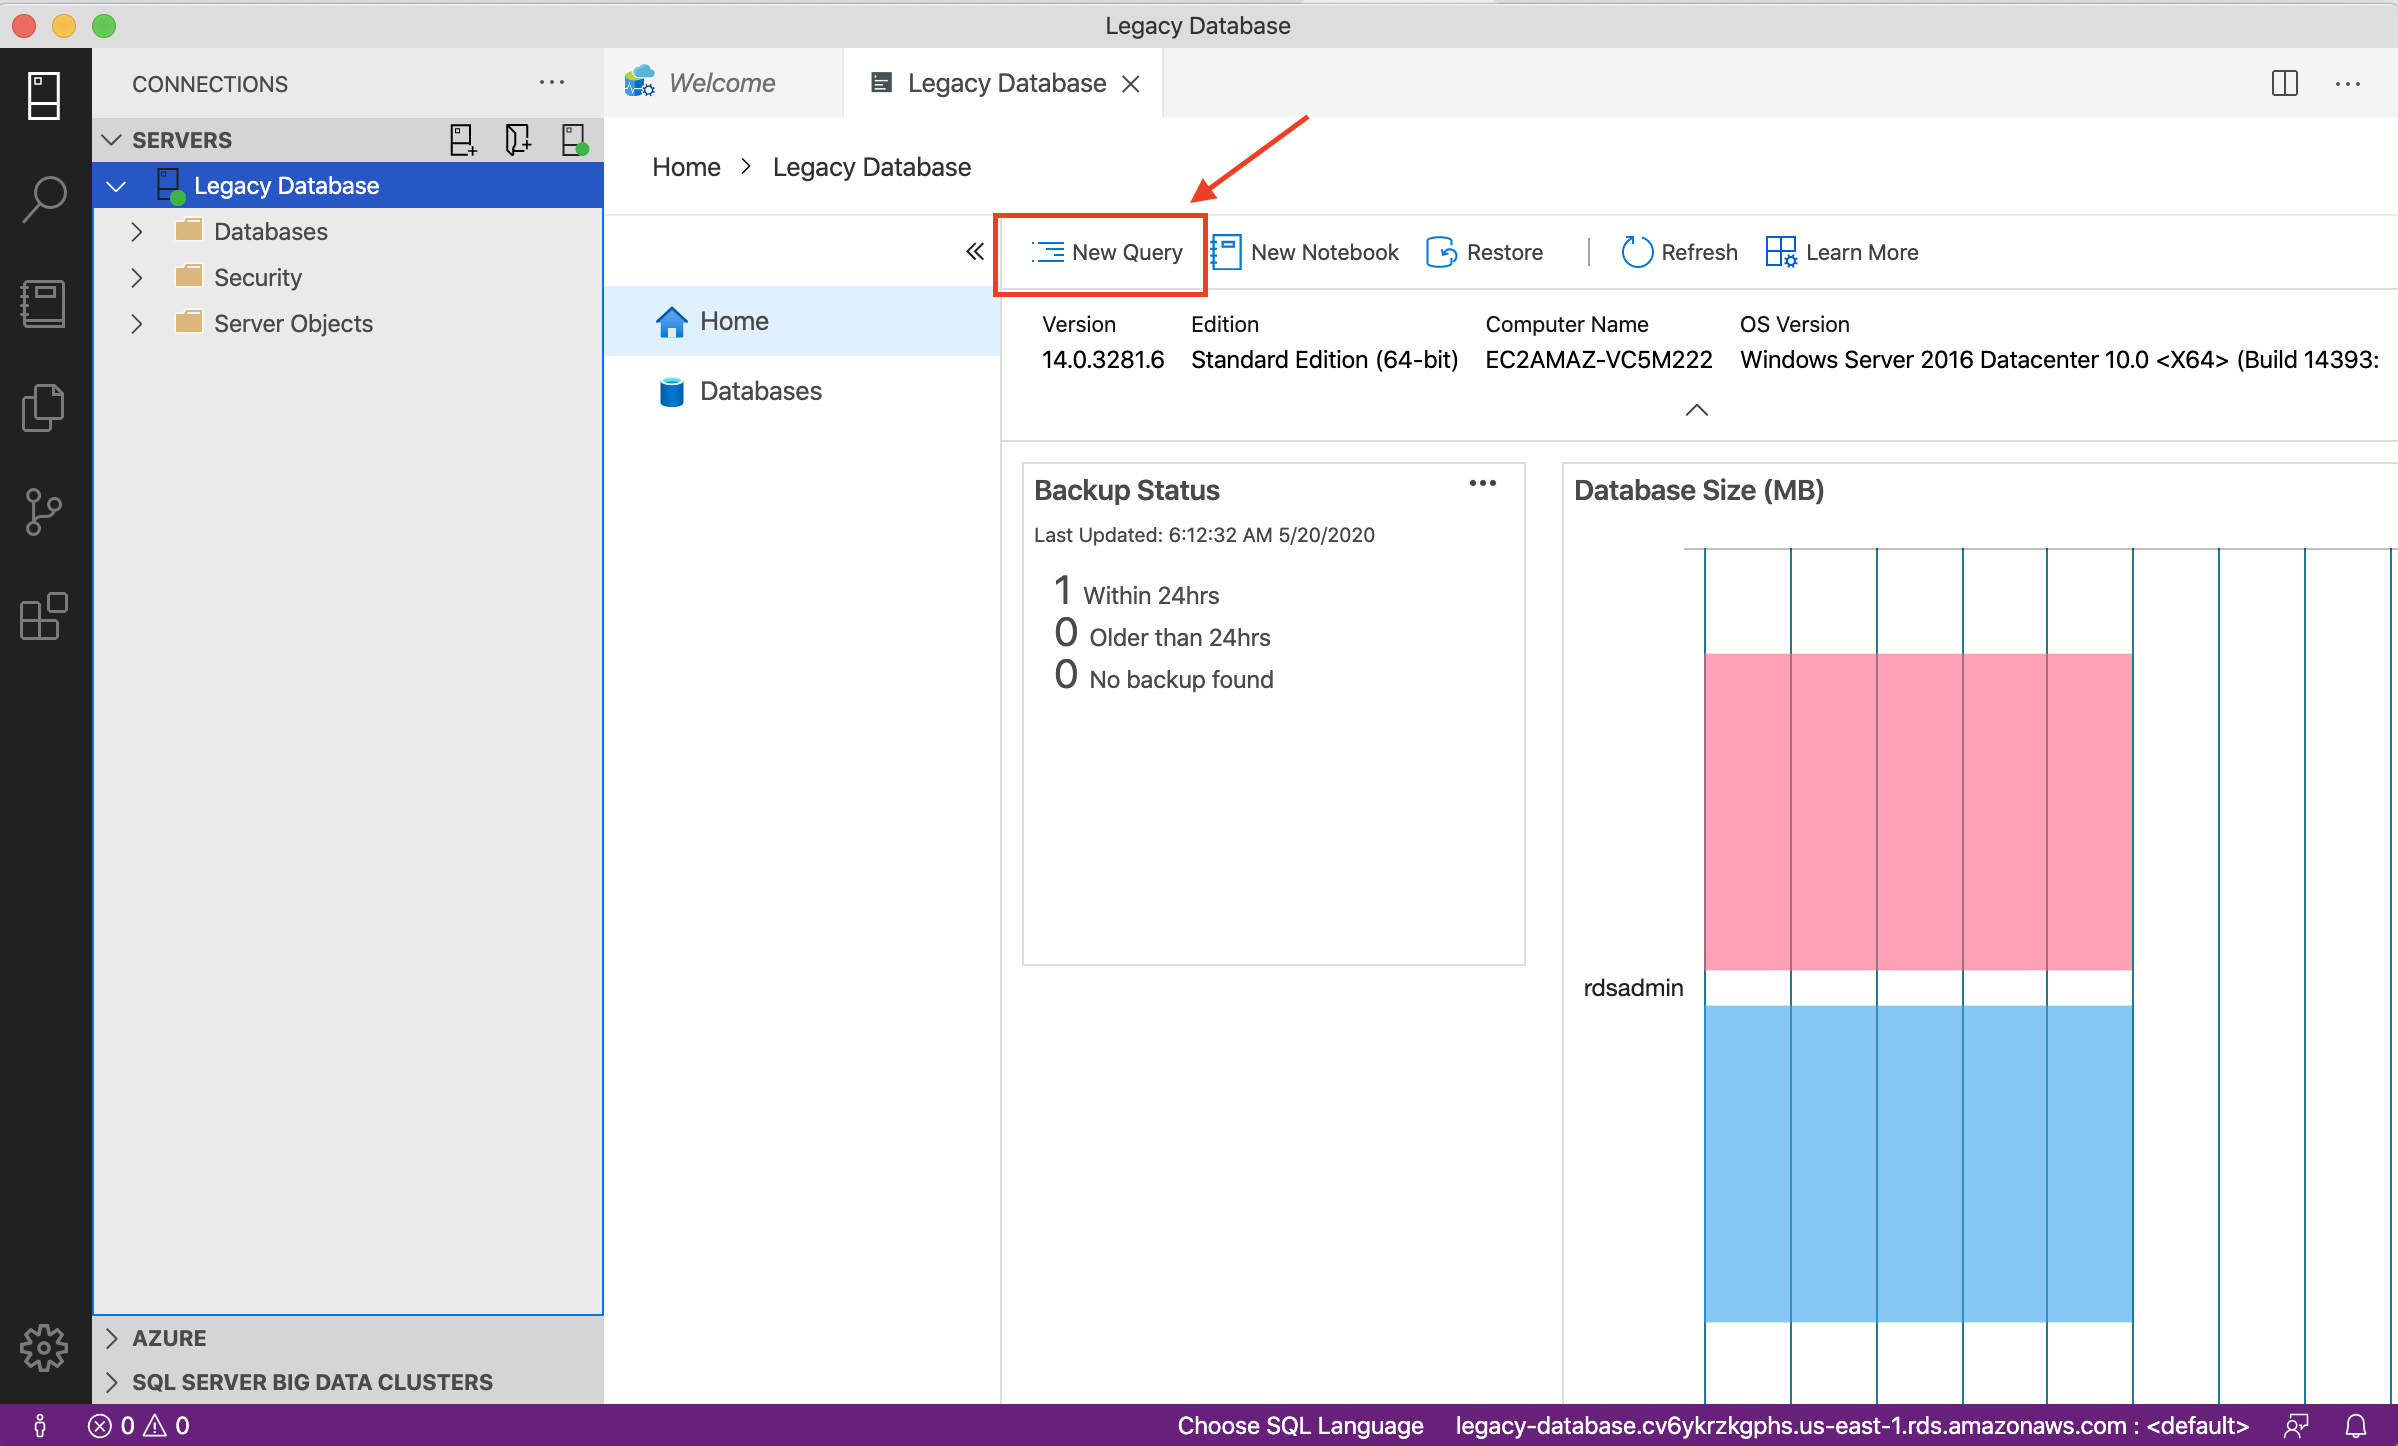Open editor more actions ellipsis
2398x1446 pixels.
[2348, 84]
